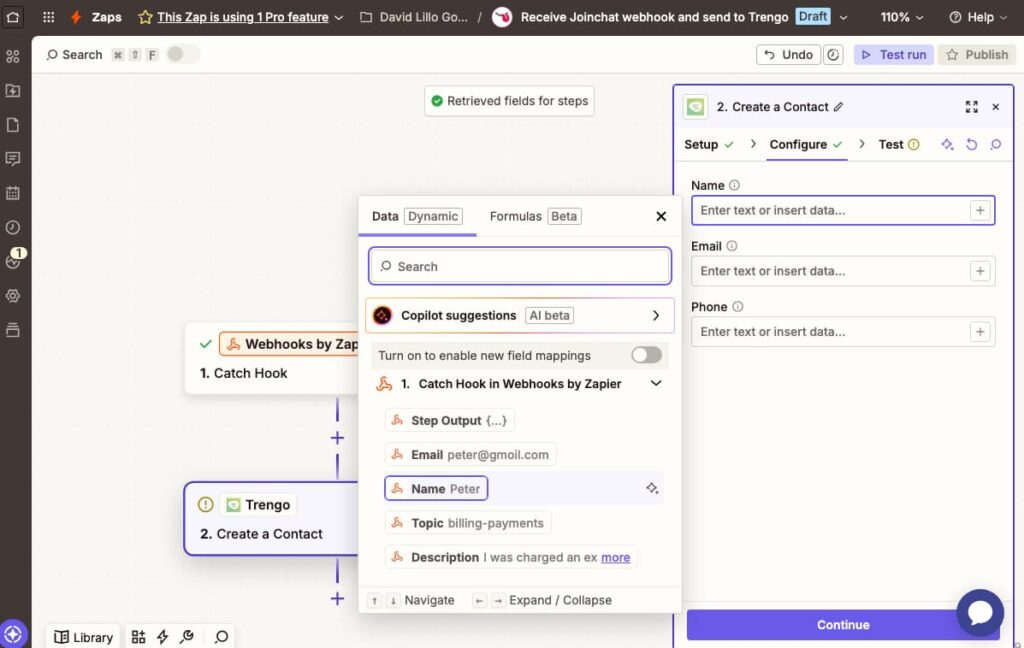Screen dimensions: 1024x648
Task: Open the Help menu
Action: (978, 17)
